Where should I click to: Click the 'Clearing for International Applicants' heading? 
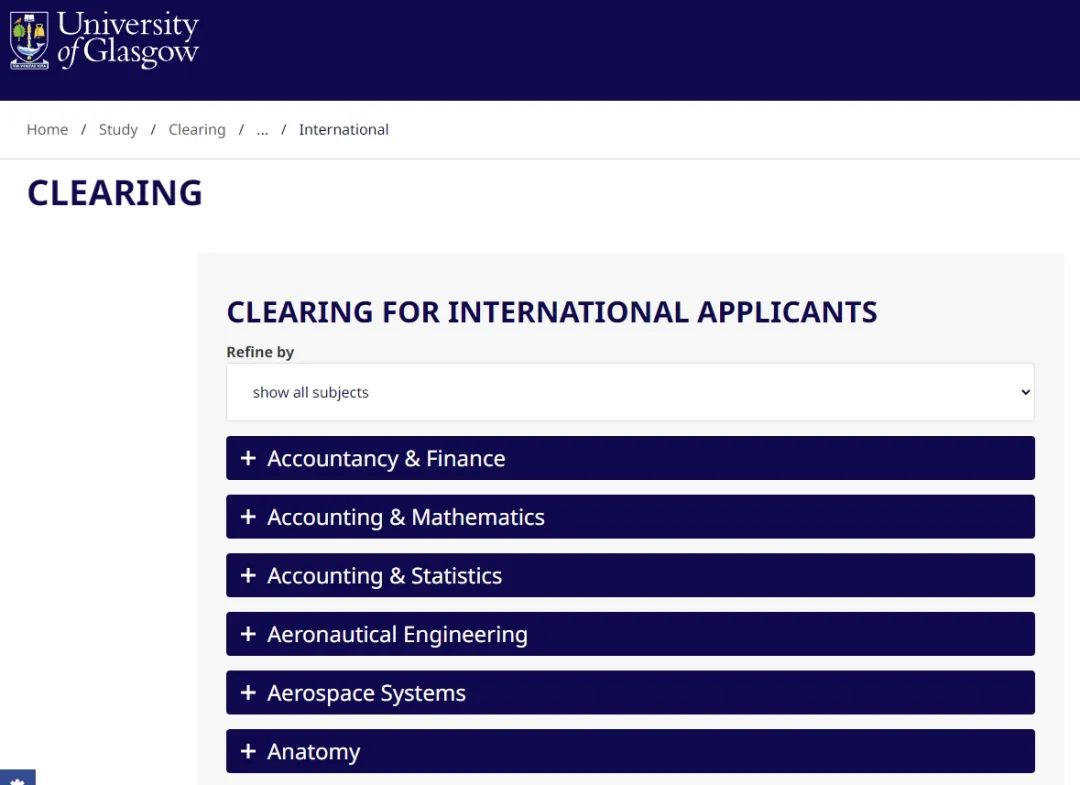click(552, 312)
